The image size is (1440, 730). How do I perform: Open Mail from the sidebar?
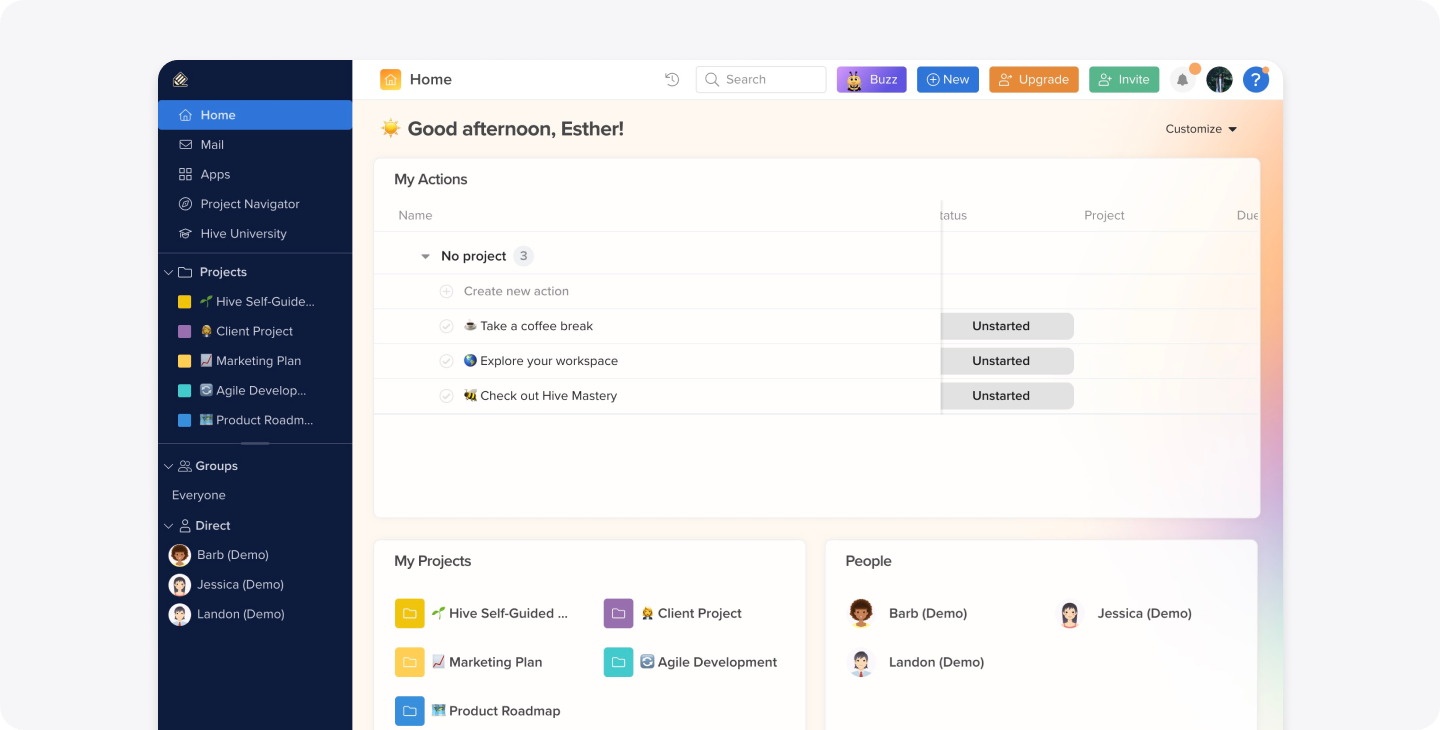tap(213, 144)
